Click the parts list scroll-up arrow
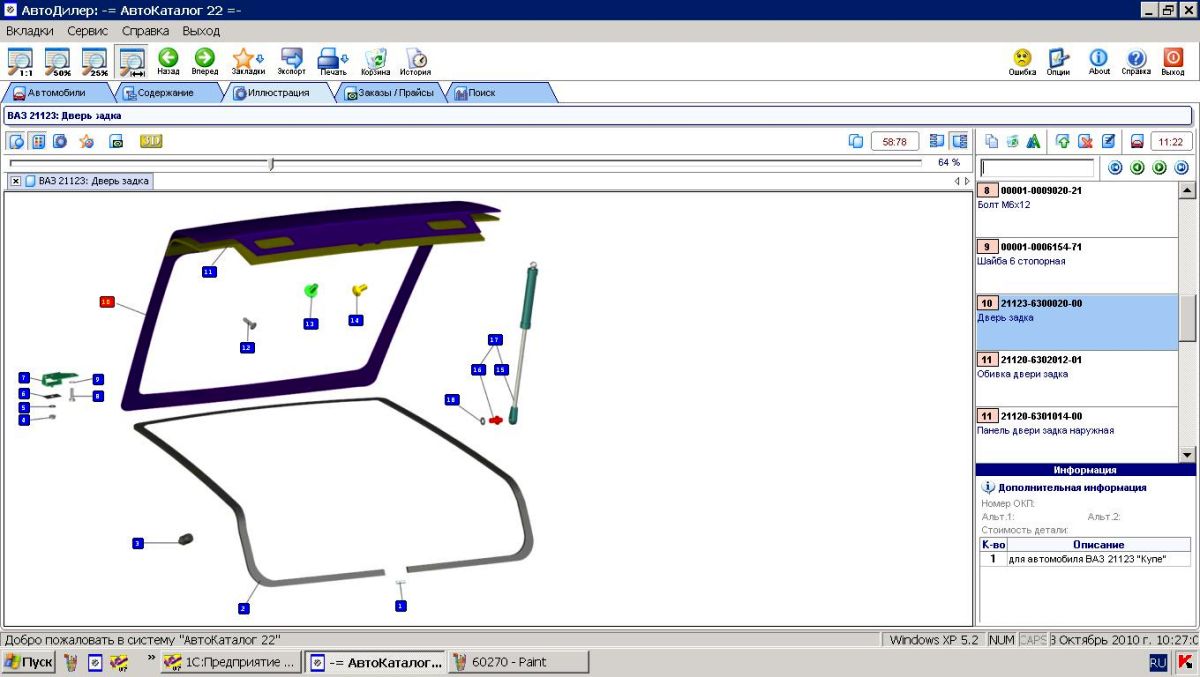The image size is (1200, 677). tap(1188, 190)
